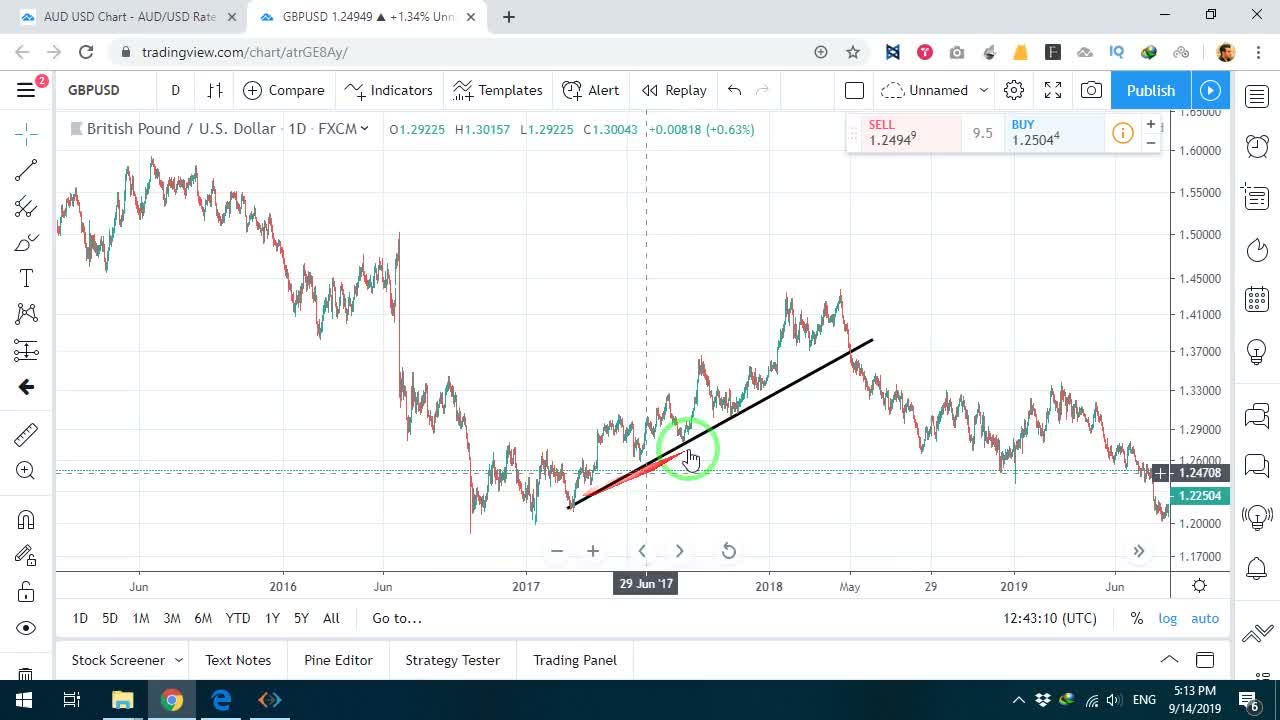Viewport: 1280px width, 720px height.
Task: Expand the bottom panel with up chevron
Action: [1169, 660]
